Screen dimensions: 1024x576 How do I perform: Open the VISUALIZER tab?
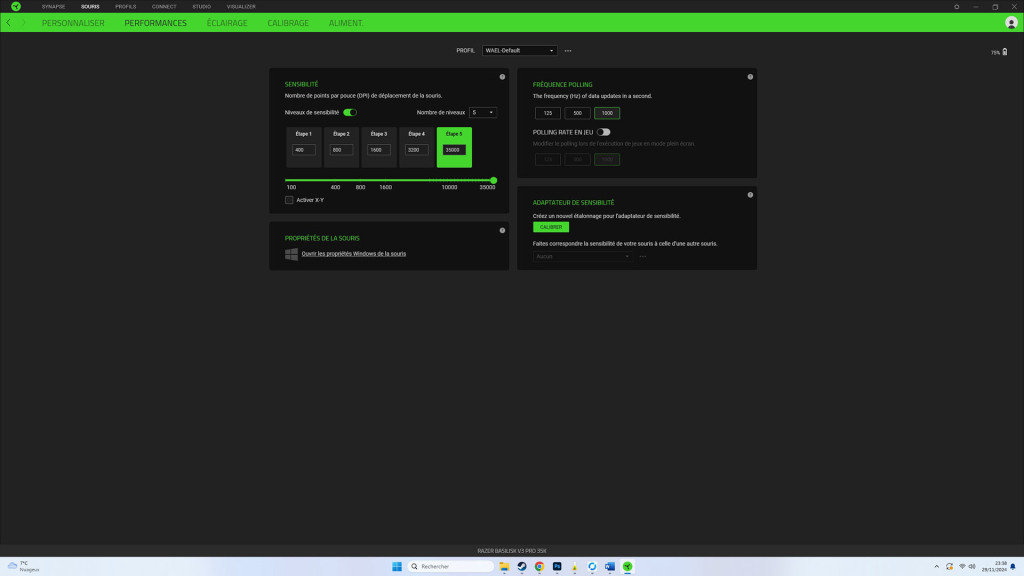click(241, 7)
